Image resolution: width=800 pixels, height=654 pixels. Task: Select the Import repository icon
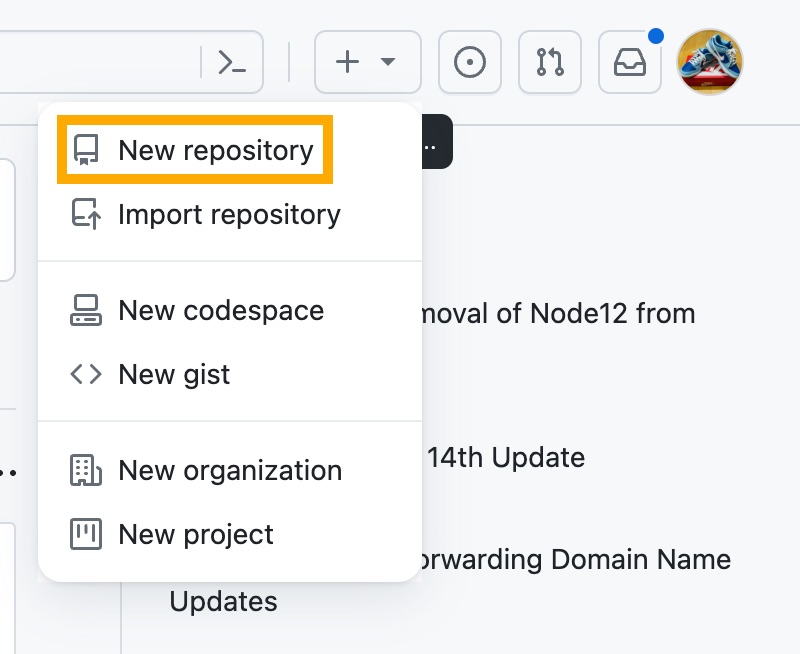[x=87, y=213]
